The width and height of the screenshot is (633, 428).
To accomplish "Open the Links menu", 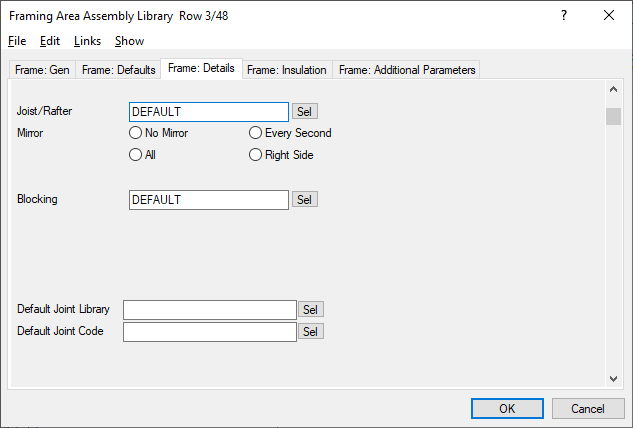I will point(87,41).
